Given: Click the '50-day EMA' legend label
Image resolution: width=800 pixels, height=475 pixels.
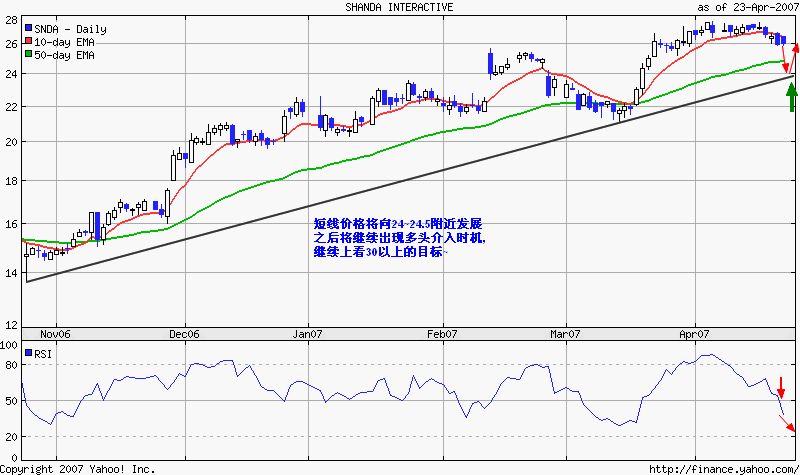Looking at the screenshot, I should (x=64, y=55).
